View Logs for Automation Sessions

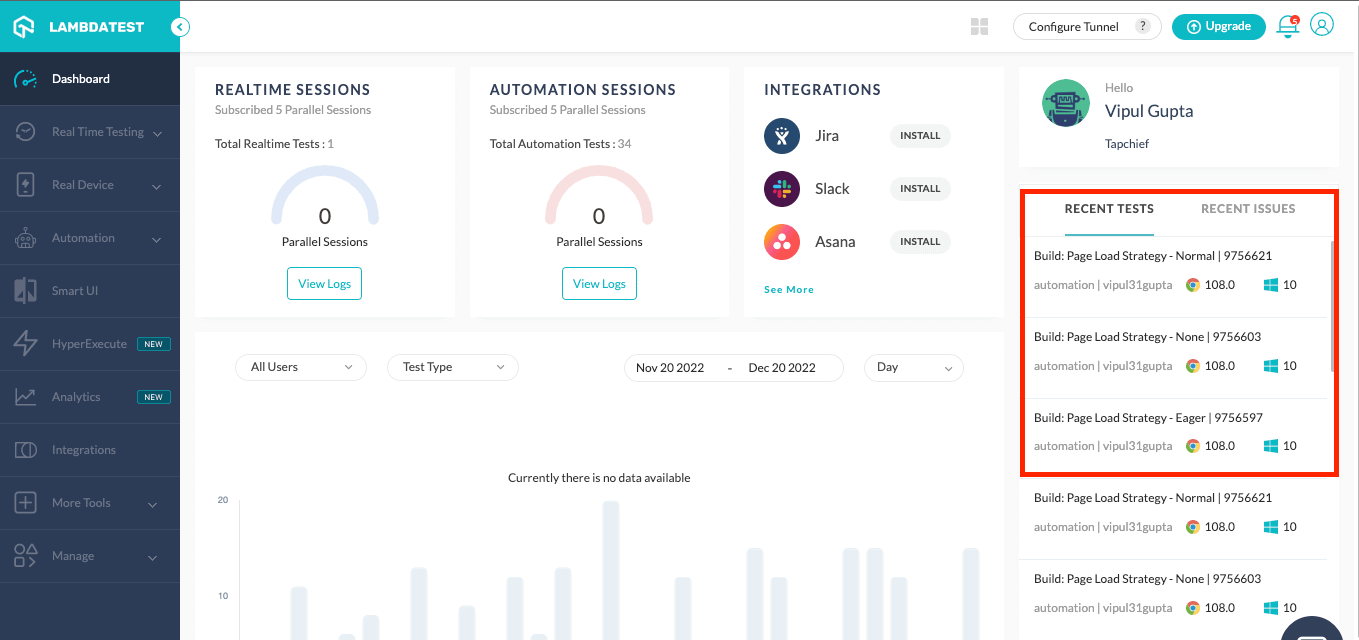pyautogui.click(x=599, y=284)
